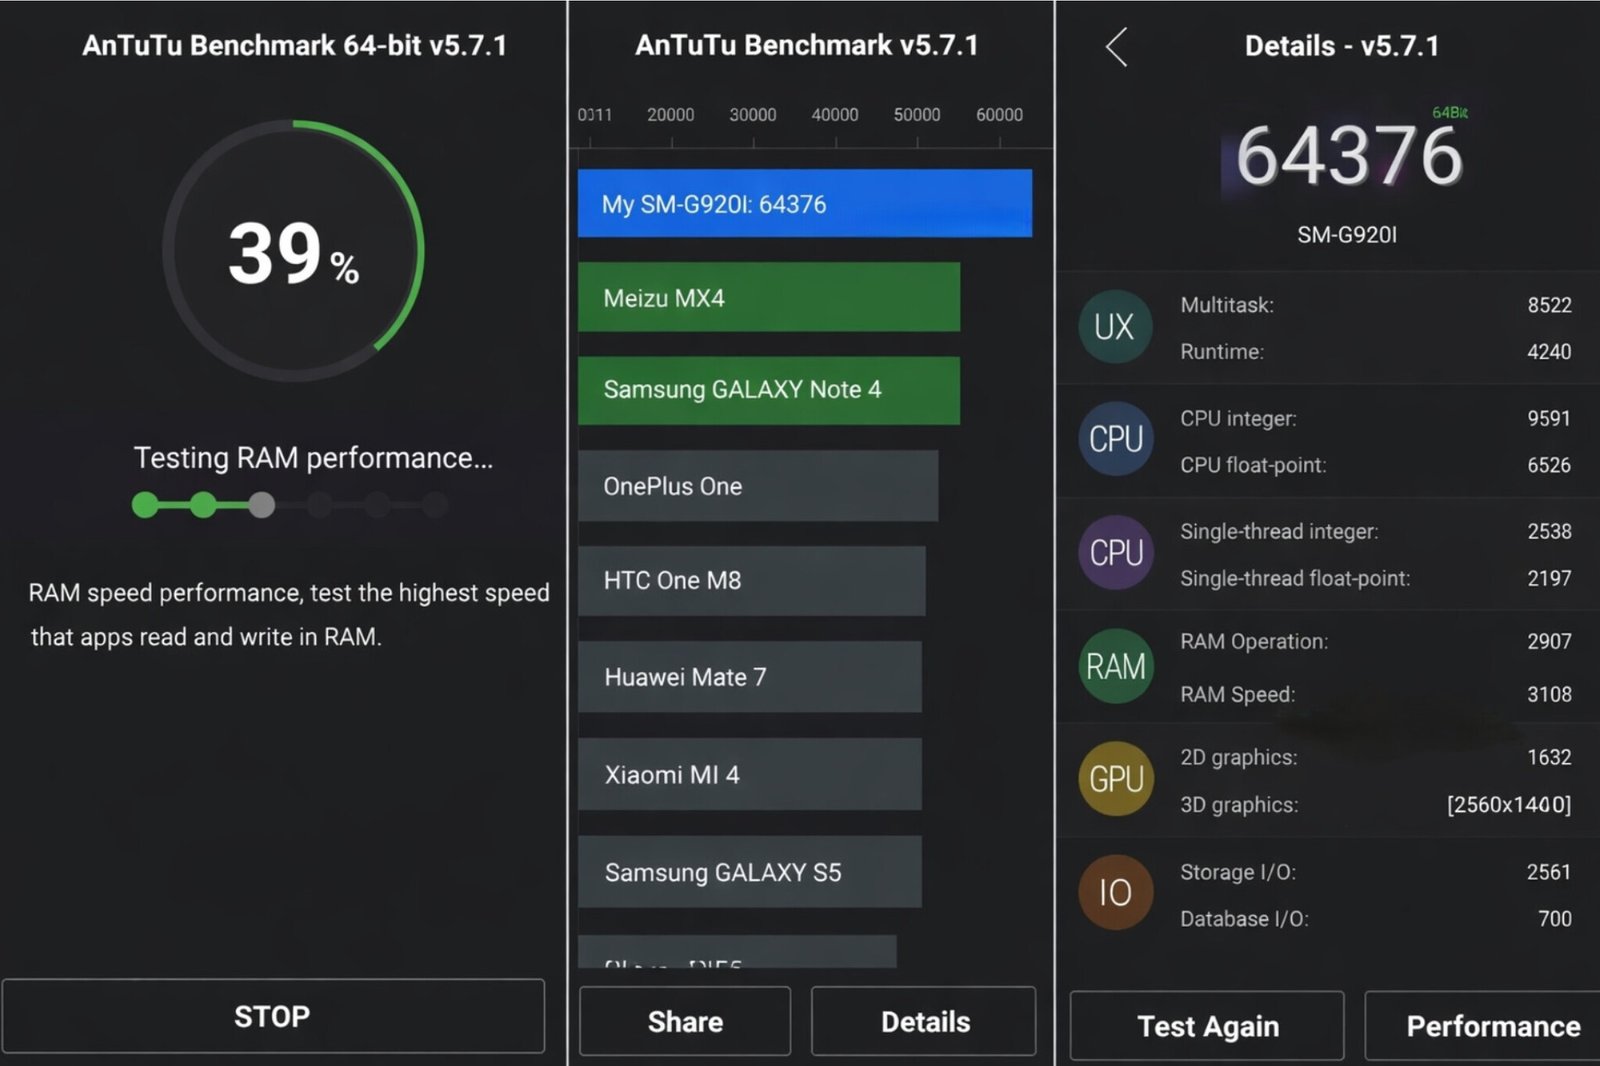This screenshot has width=1600, height=1066.
Task: Open the Details view of results
Action: (x=923, y=1021)
